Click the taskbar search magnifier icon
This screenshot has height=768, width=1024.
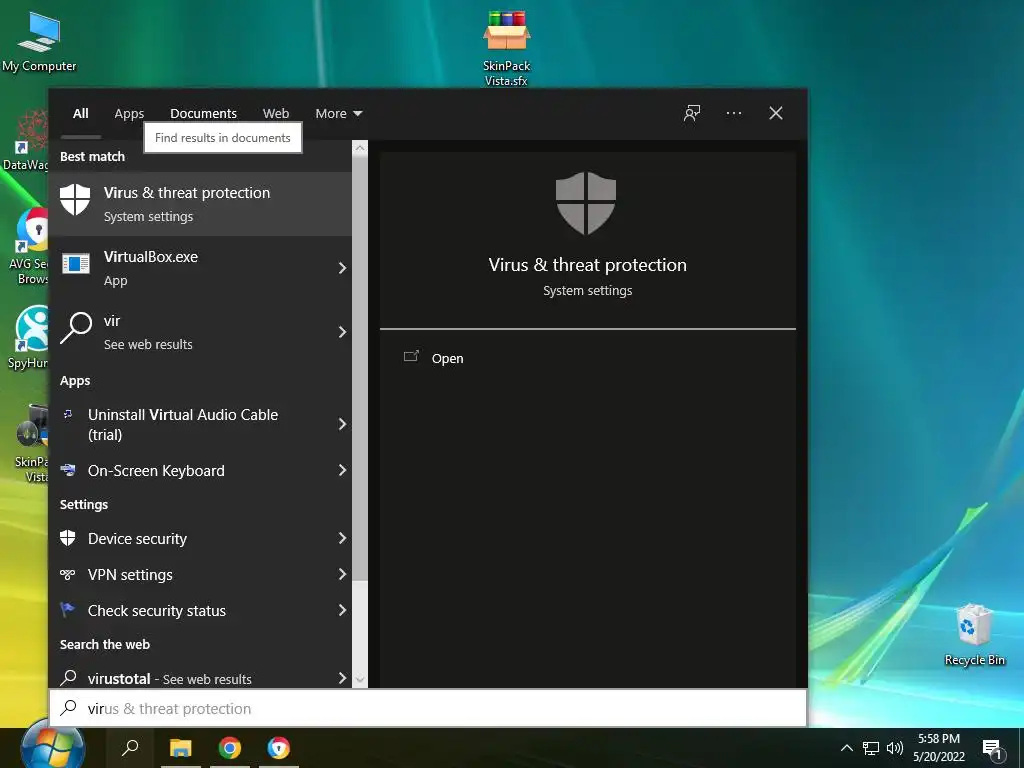(x=130, y=747)
